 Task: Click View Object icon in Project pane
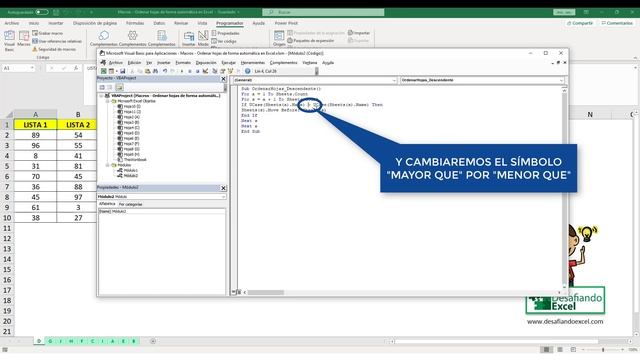point(110,87)
